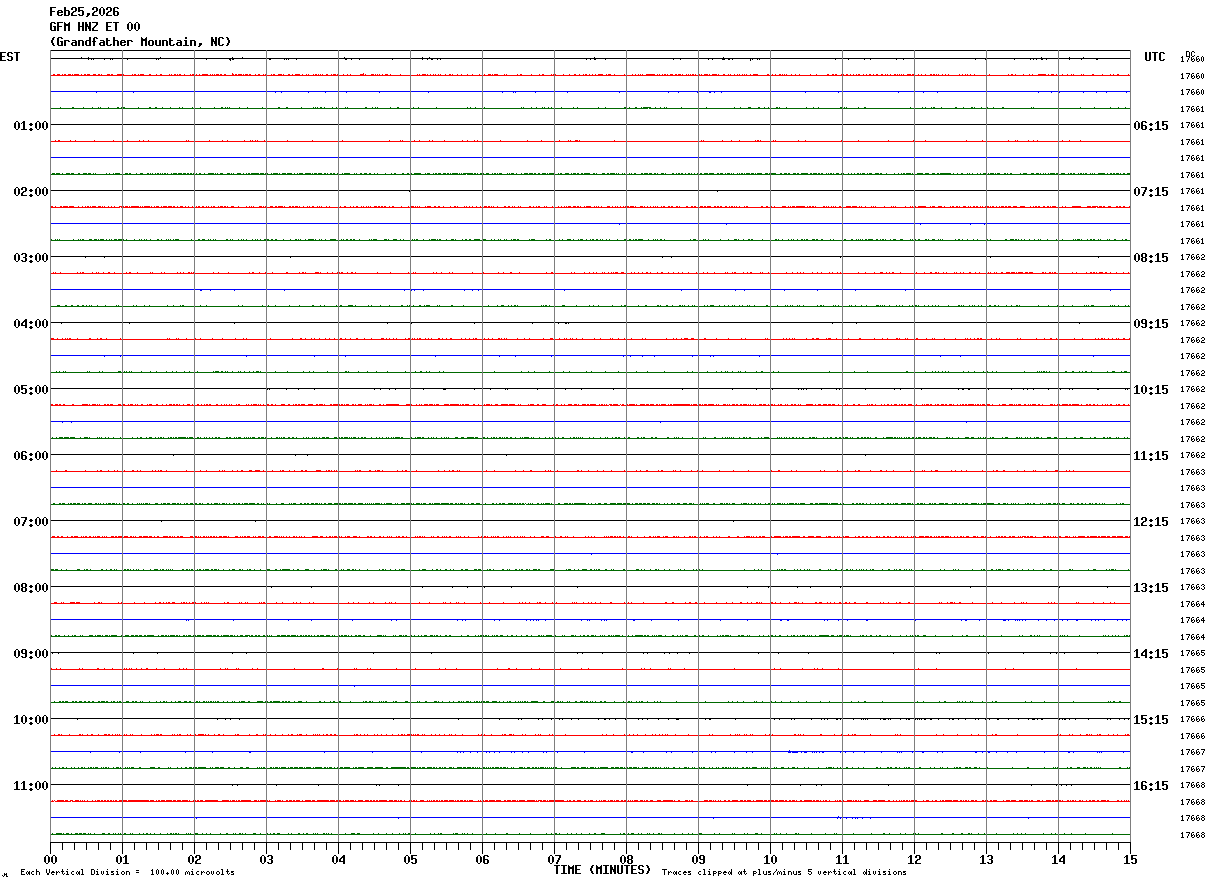The image size is (1210, 886).
Task: Click minute tick "15" on the time axis
Action: [x=1130, y=858]
